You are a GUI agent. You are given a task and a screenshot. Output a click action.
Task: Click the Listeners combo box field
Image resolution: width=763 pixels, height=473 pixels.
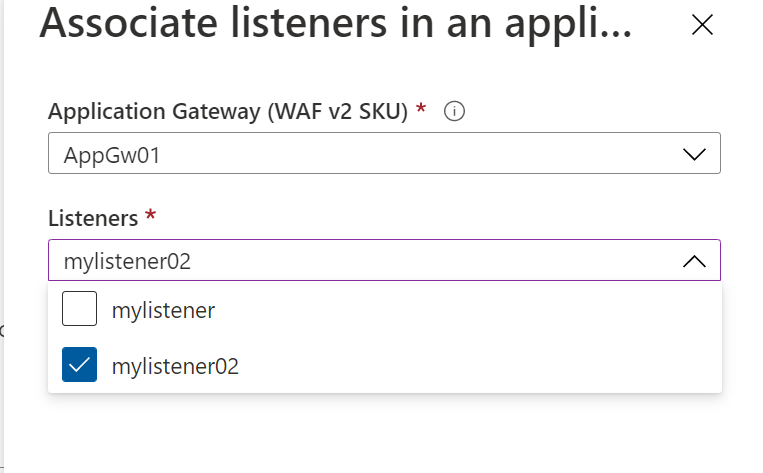384,261
